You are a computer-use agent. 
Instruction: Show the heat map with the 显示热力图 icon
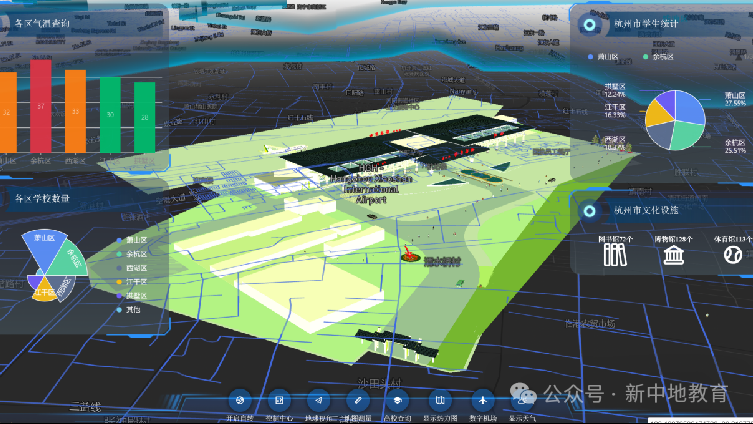439,400
